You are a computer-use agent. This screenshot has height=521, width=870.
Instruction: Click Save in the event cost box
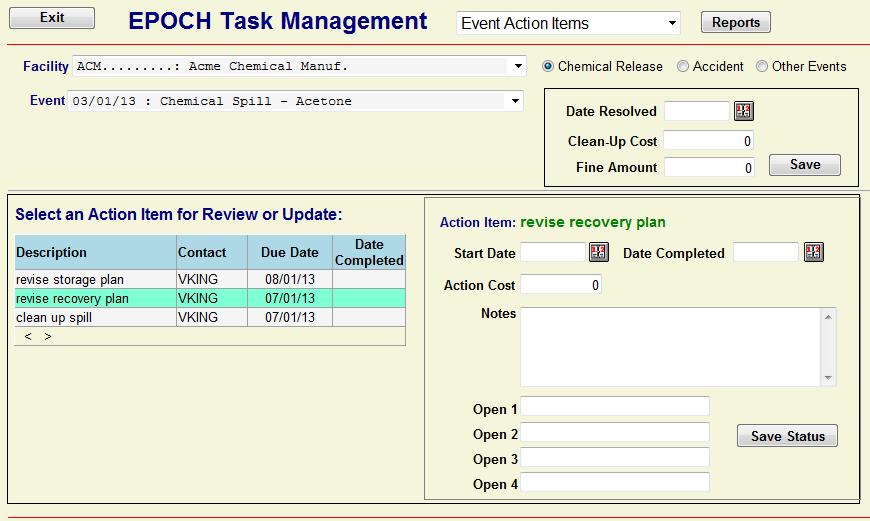805,165
